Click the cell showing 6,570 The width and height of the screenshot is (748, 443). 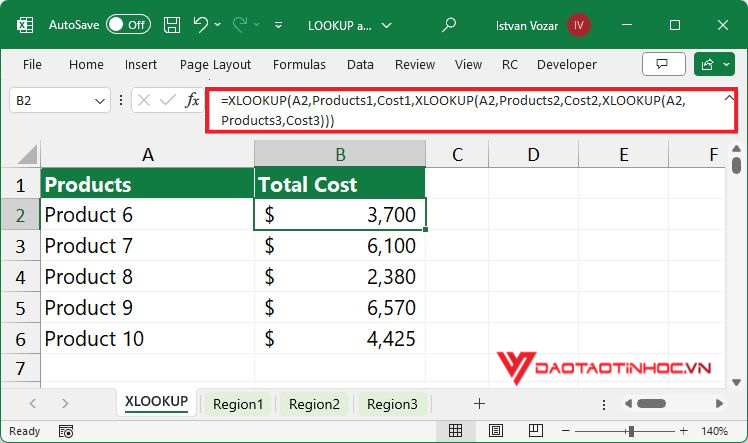(340, 308)
